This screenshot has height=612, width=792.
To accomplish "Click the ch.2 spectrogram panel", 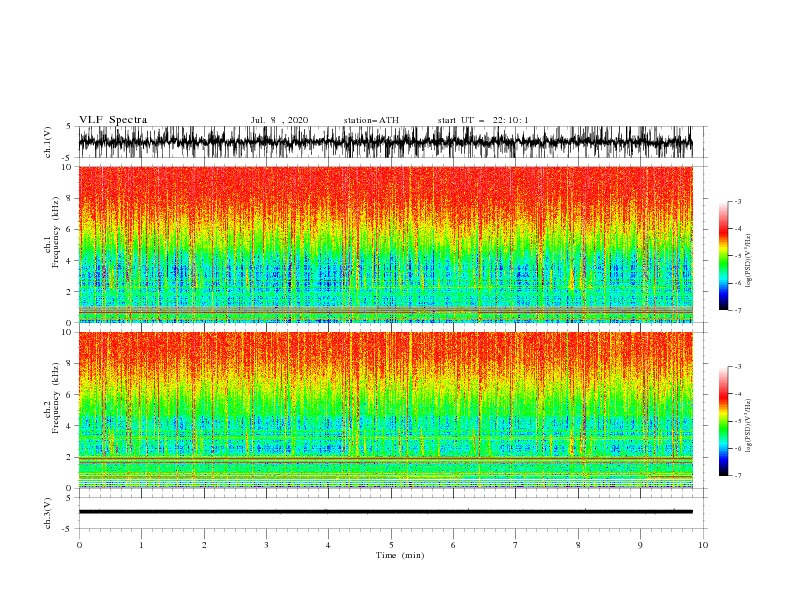I will tap(385, 410).
